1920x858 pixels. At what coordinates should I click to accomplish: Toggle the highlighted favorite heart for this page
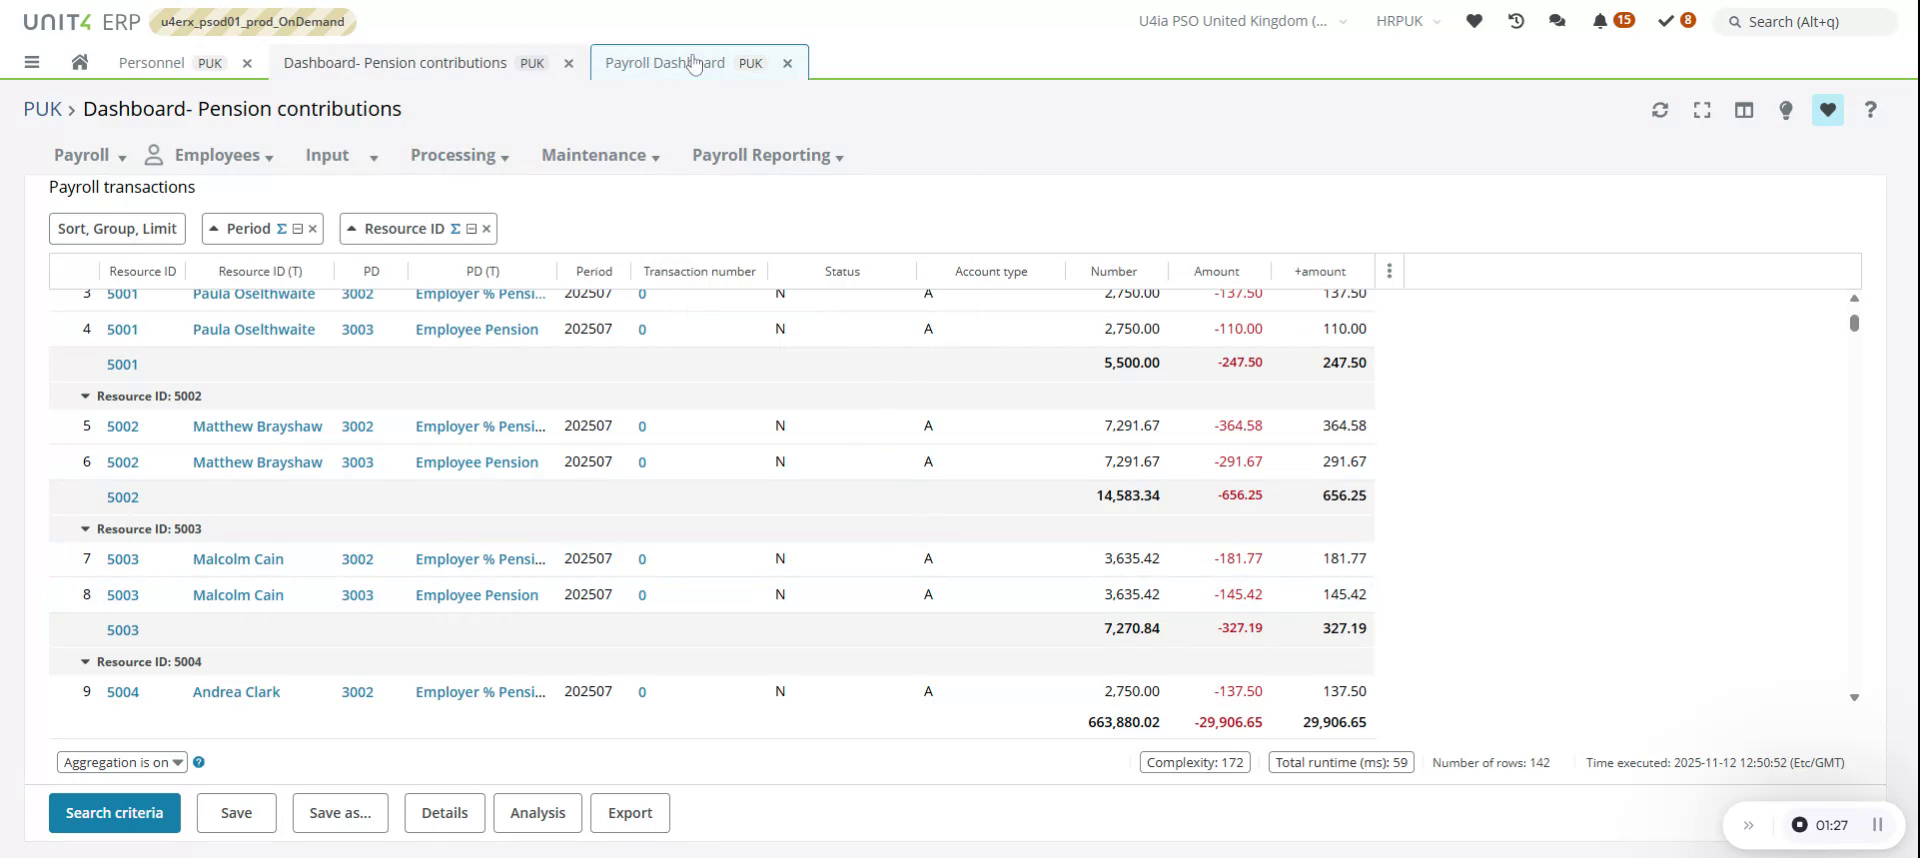tap(1828, 110)
